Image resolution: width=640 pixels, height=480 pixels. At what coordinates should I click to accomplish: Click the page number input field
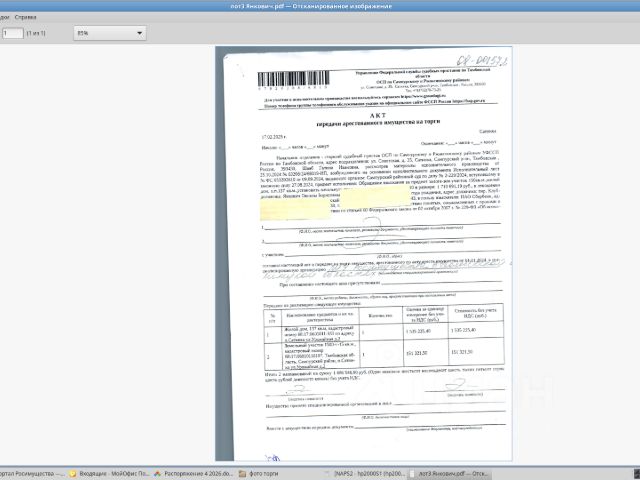(x=13, y=33)
